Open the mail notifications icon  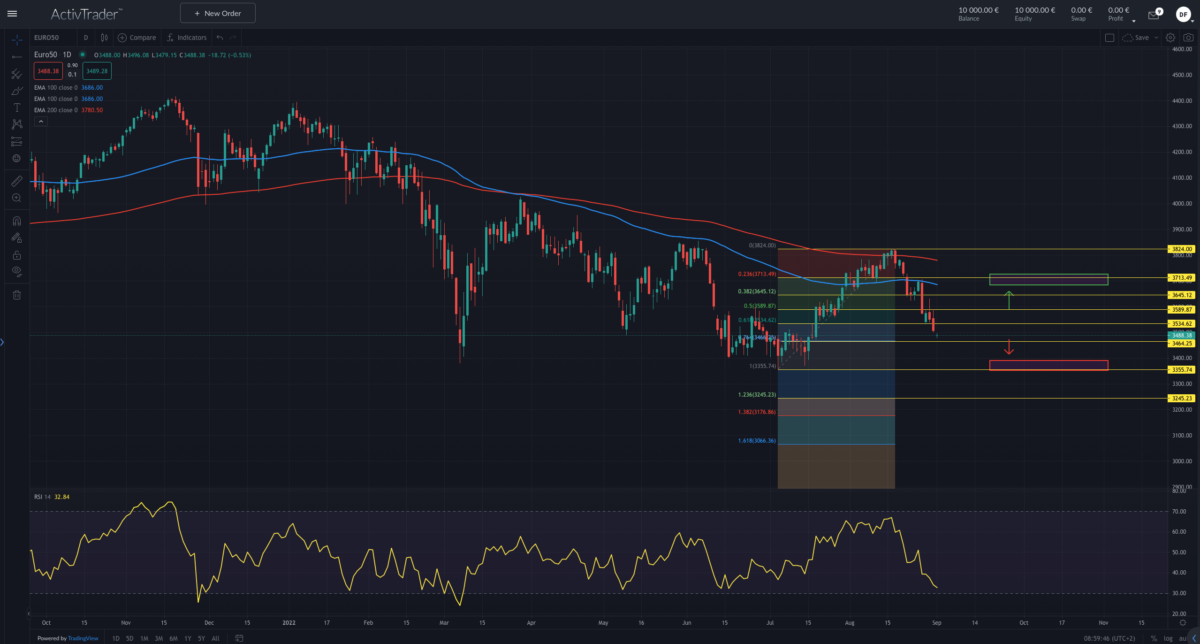(x=1153, y=14)
